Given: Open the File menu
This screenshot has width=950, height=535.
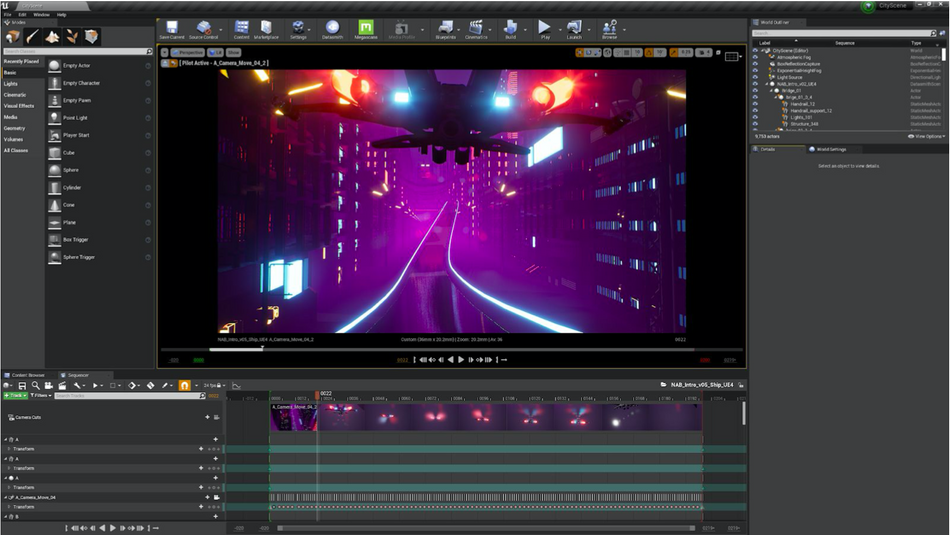Looking at the screenshot, I should 7,15.
